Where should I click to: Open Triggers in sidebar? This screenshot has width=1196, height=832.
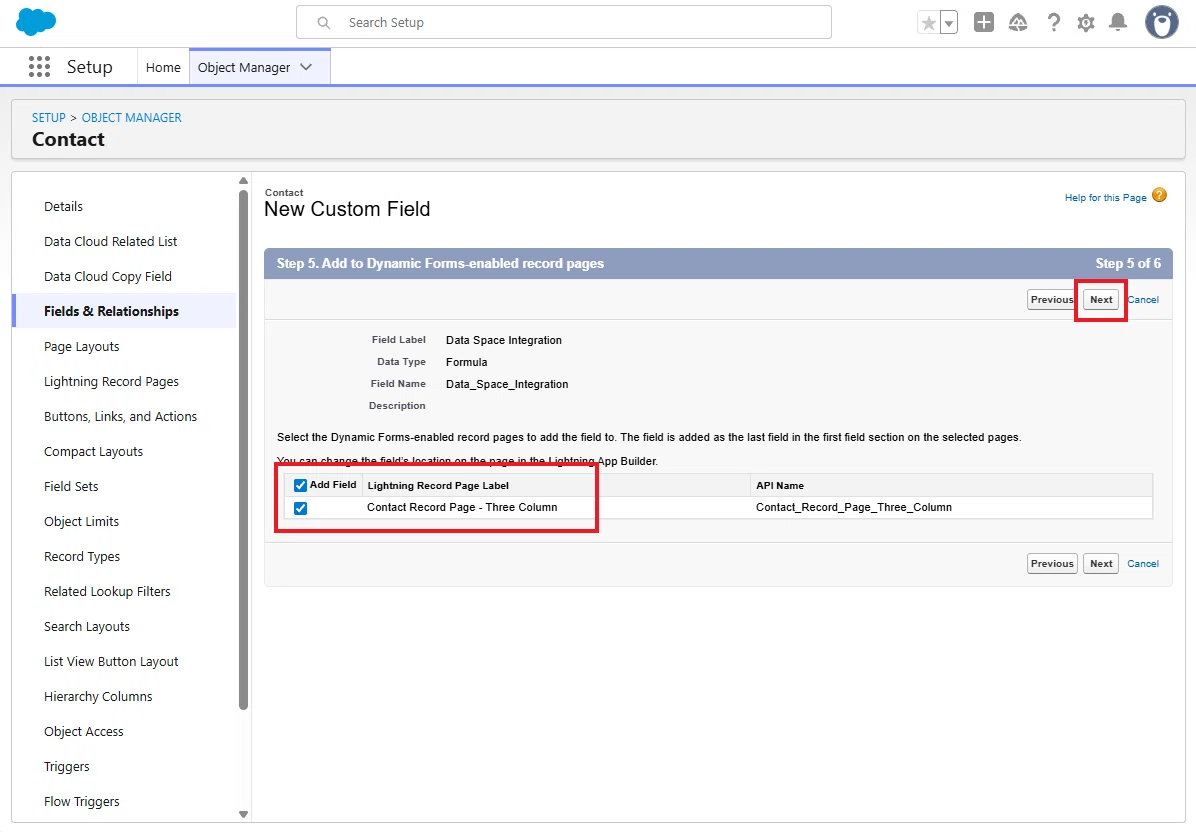click(66, 767)
